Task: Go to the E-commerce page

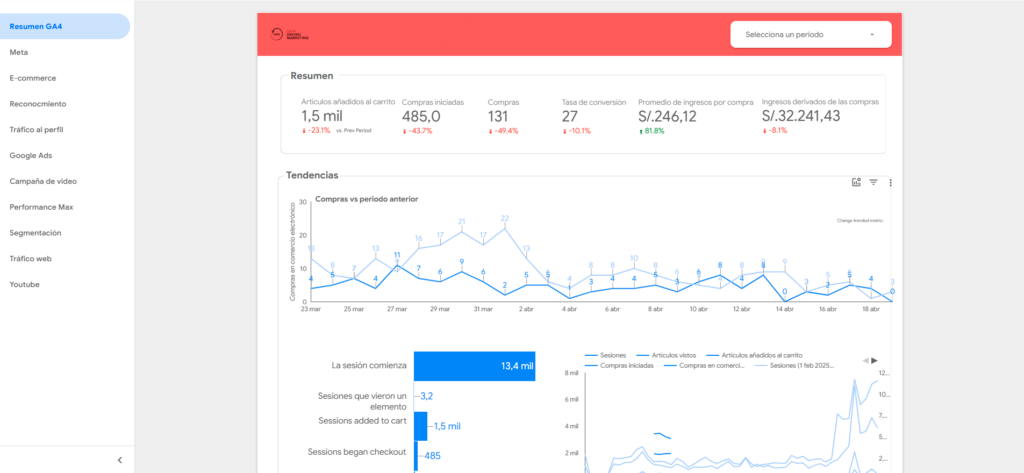Action: [x=33, y=78]
